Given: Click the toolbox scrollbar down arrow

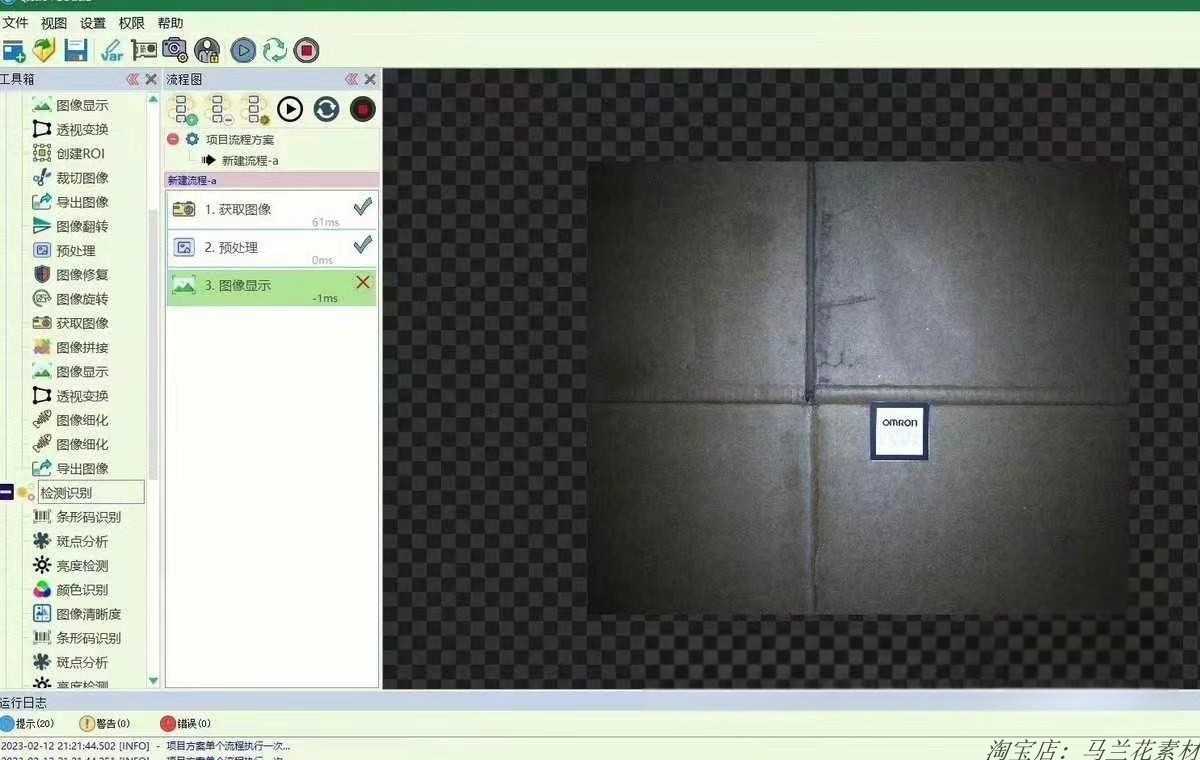Looking at the screenshot, I should point(153,680).
